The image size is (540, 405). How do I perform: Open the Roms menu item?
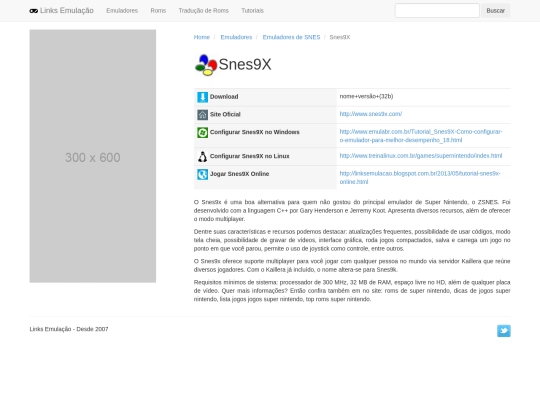(x=158, y=11)
